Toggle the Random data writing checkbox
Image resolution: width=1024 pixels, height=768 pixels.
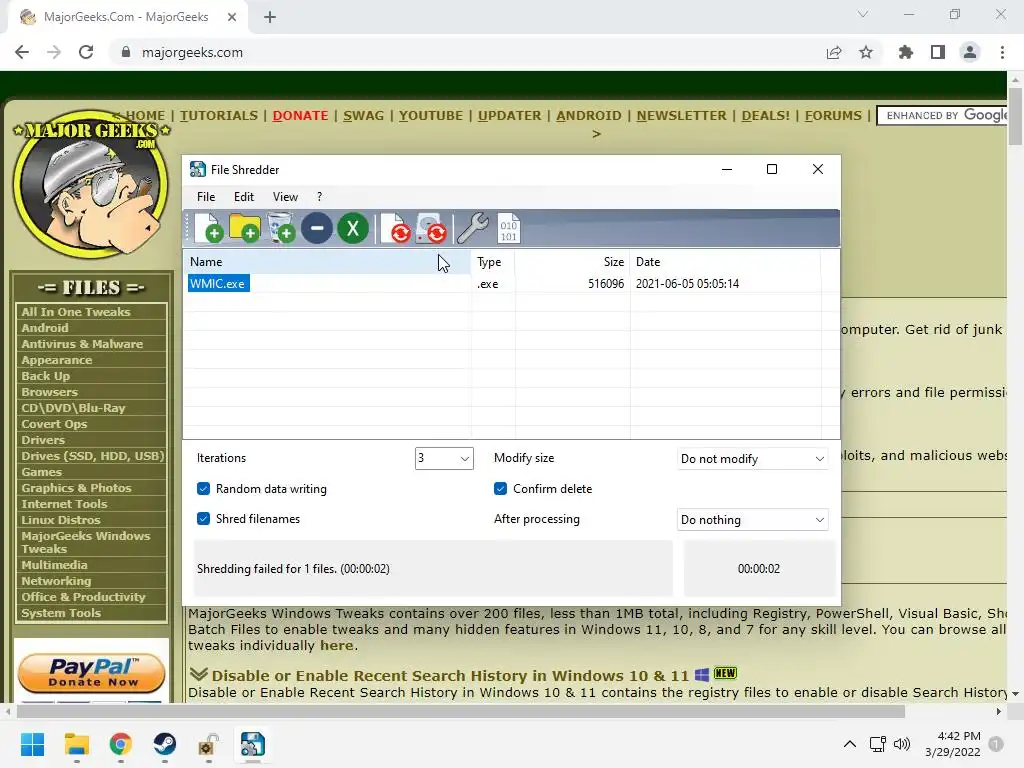click(x=204, y=488)
